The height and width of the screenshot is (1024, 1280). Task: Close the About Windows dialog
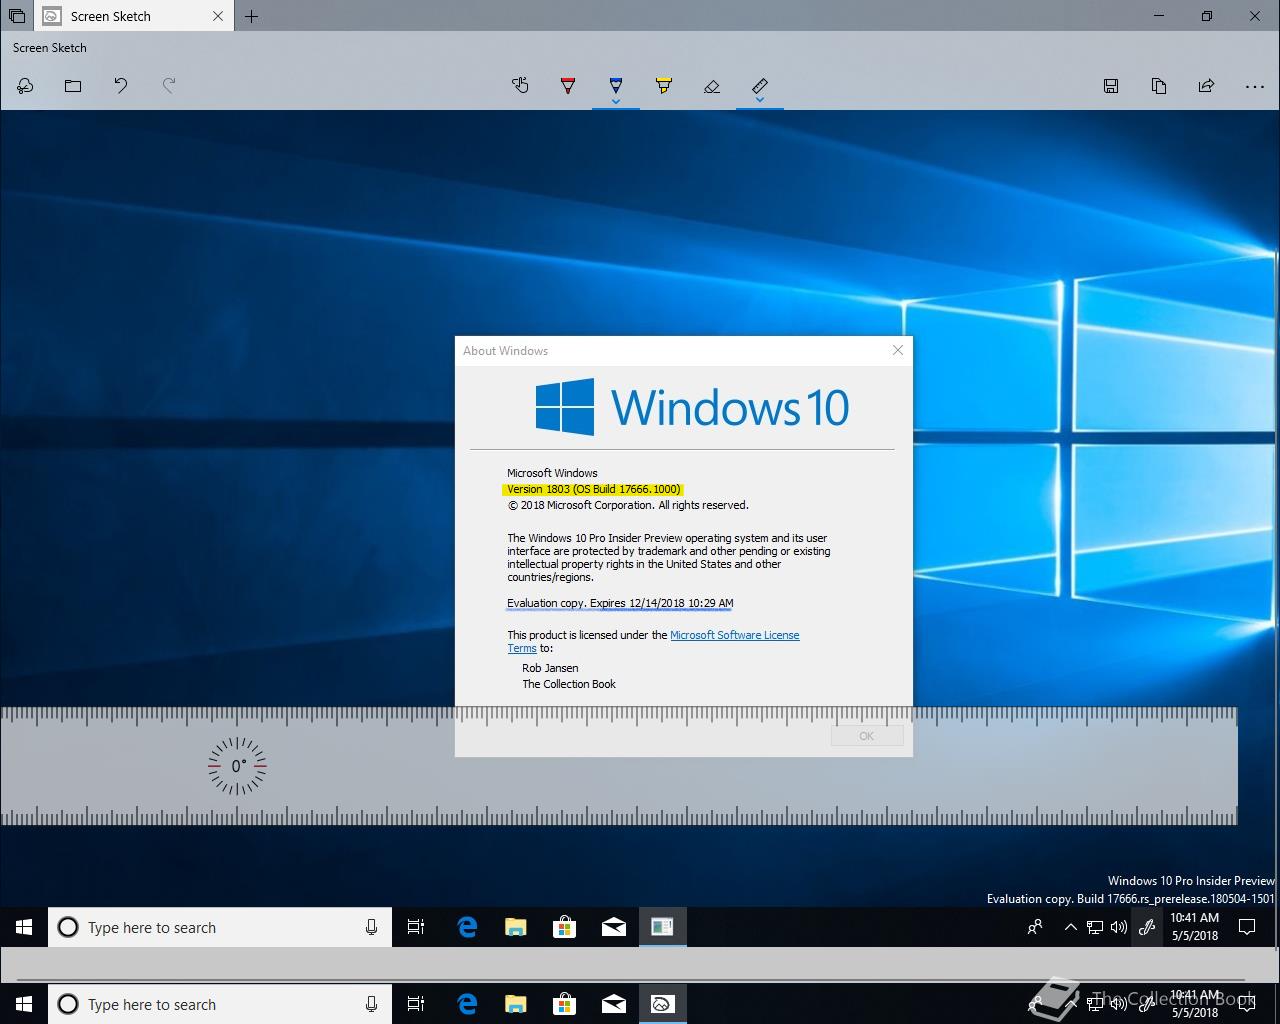click(x=897, y=350)
